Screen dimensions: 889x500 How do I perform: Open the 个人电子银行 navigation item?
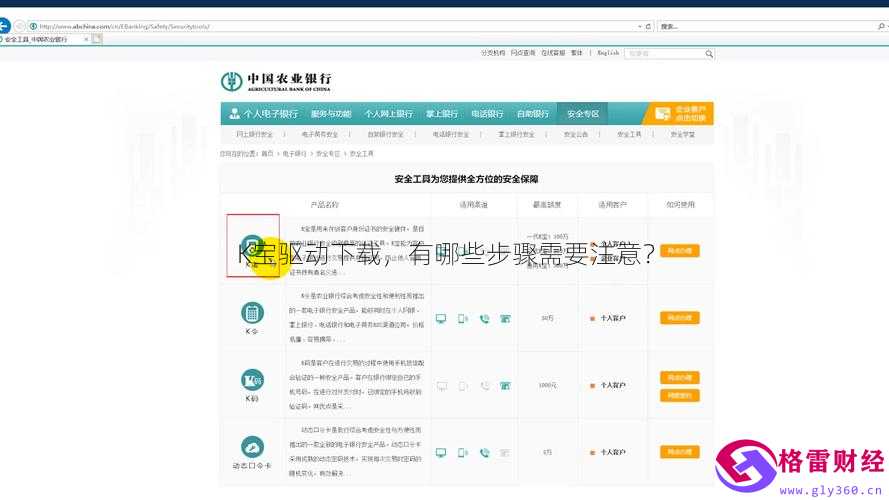(264, 114)
